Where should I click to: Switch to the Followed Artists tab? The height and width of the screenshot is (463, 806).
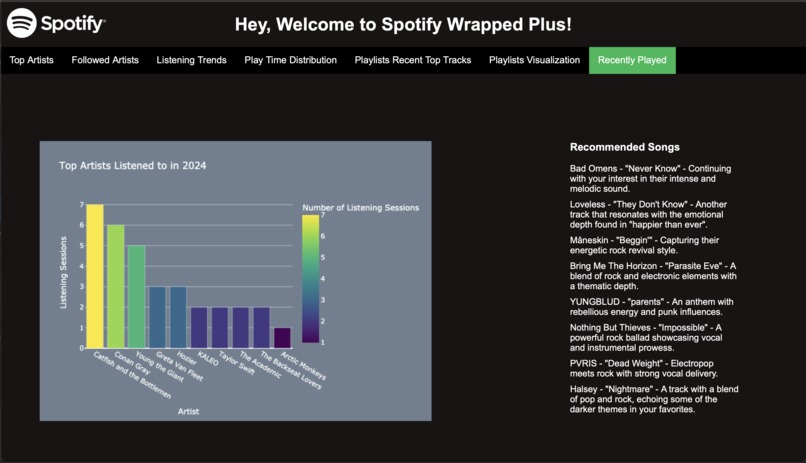click(105, 60)
